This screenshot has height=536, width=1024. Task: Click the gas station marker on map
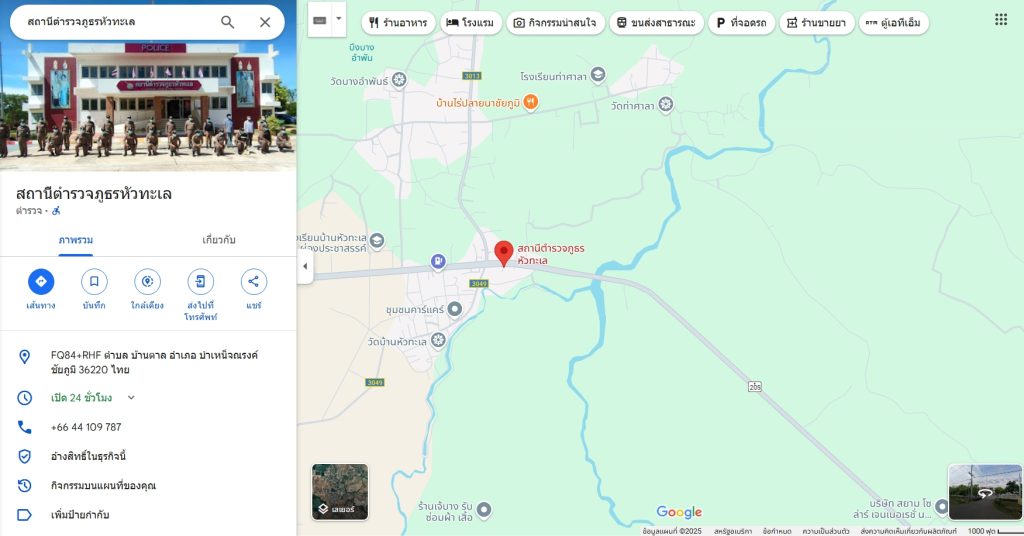pos(438,262)
